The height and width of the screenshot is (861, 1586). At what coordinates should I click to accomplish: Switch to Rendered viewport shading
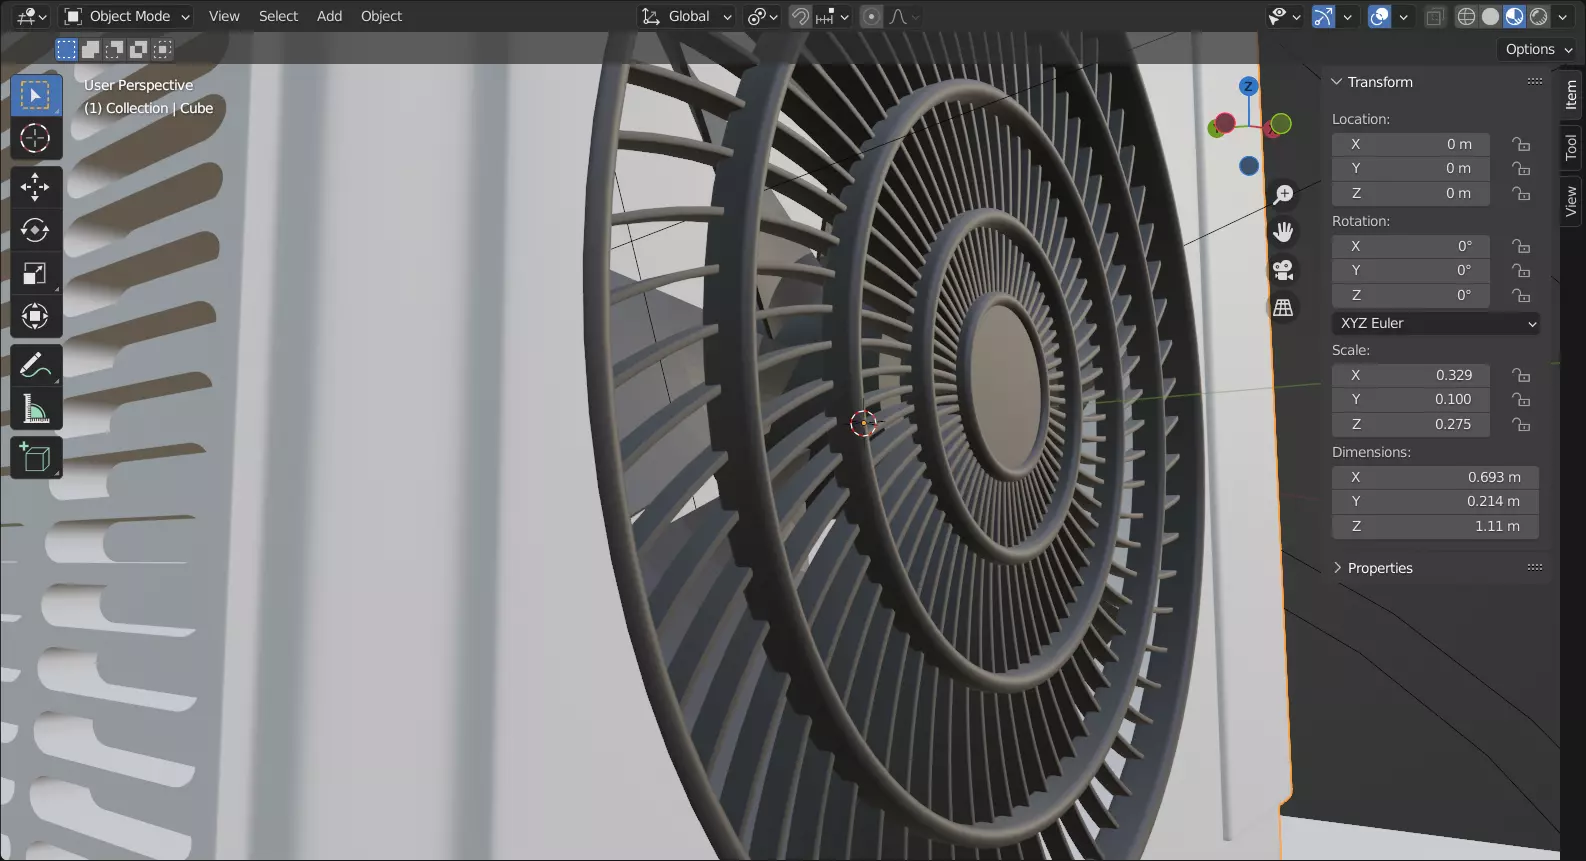coord(1538,16)
